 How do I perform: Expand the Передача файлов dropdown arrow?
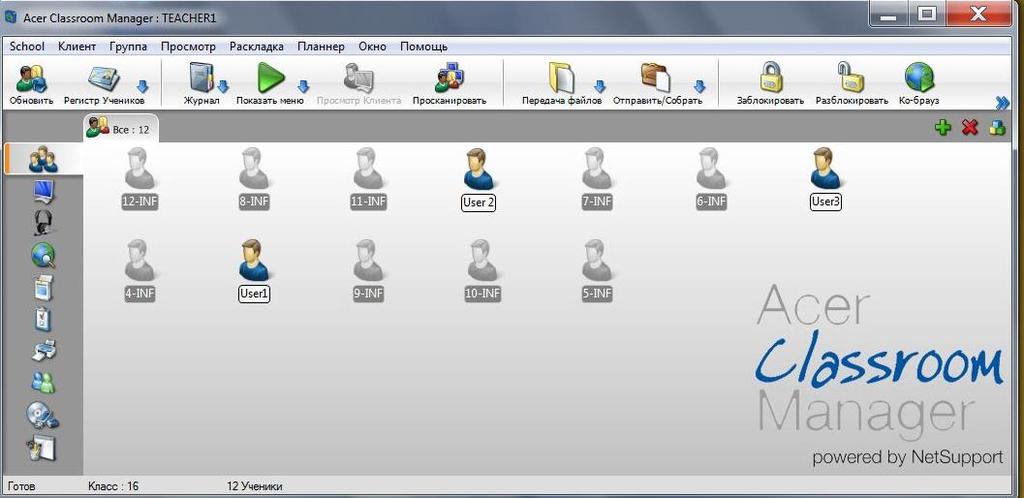coord(600,87)
